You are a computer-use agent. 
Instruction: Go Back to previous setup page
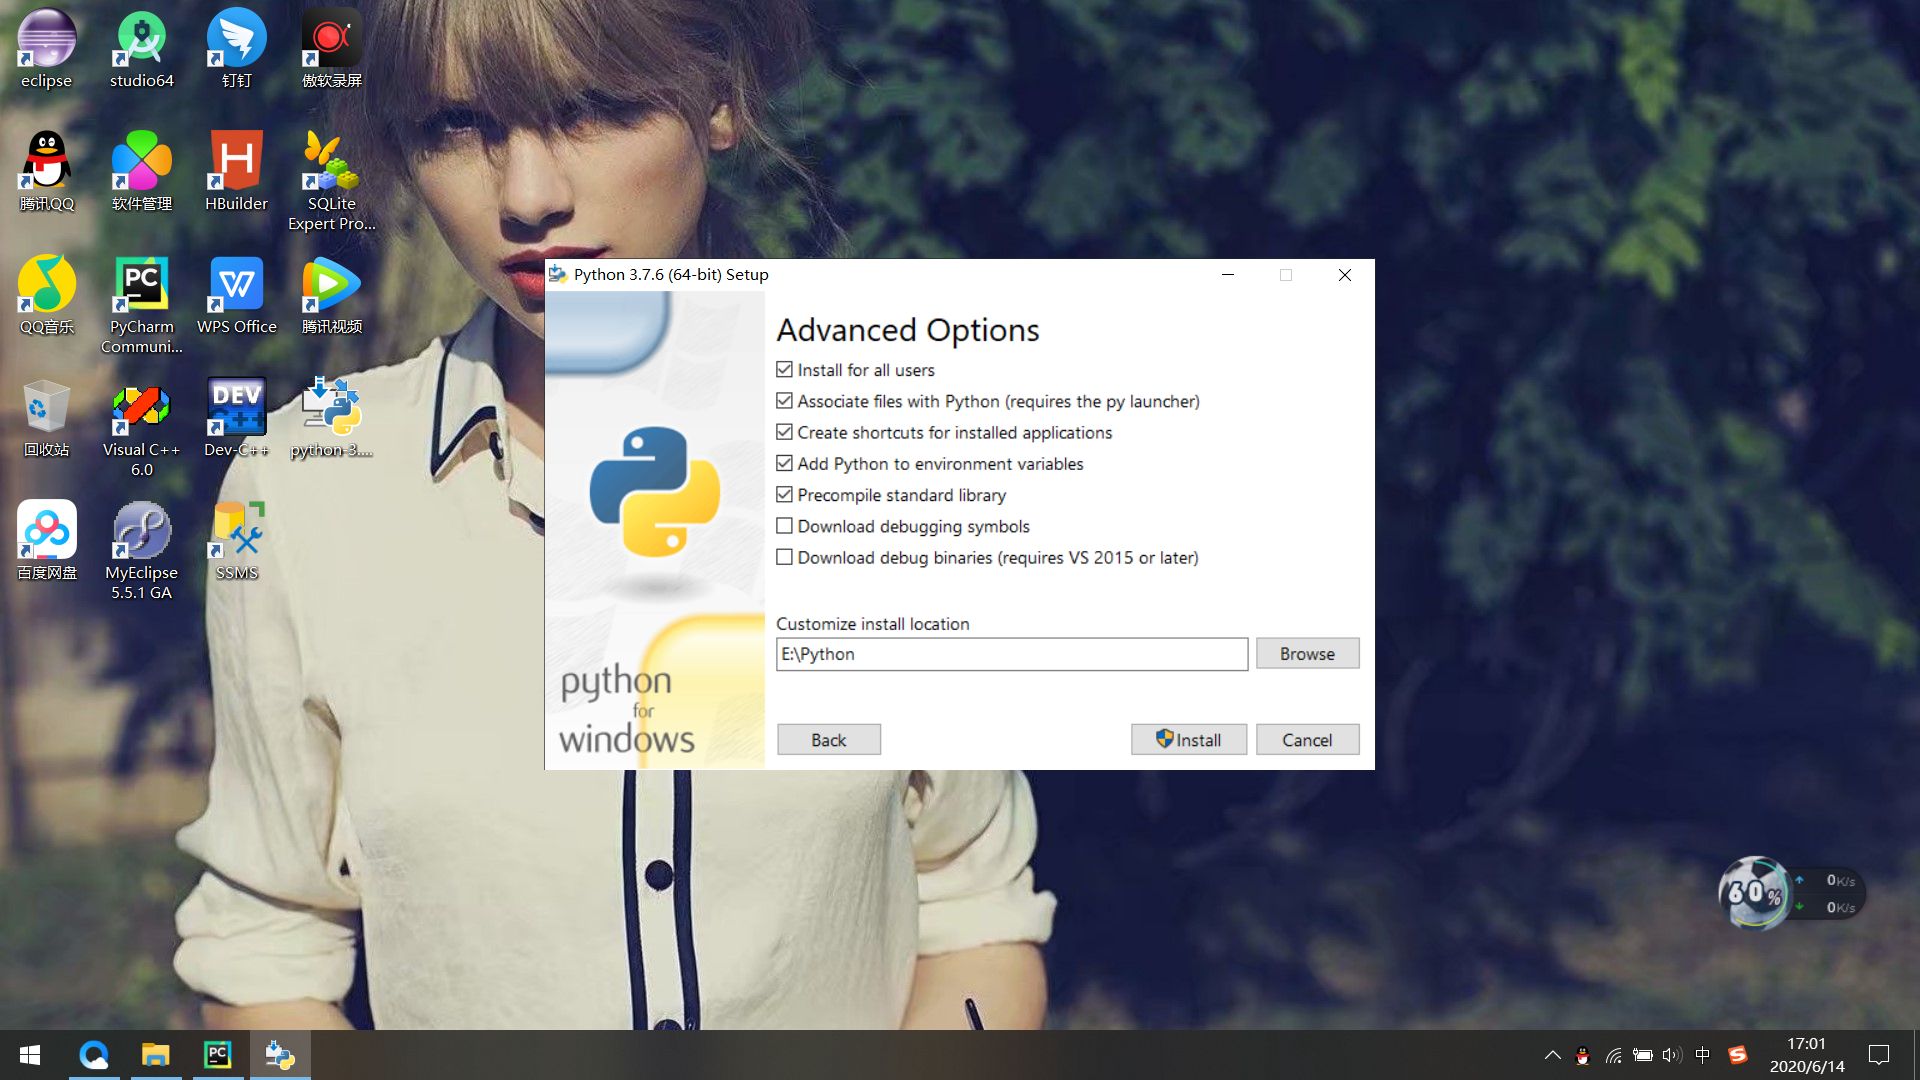[828, 740]
